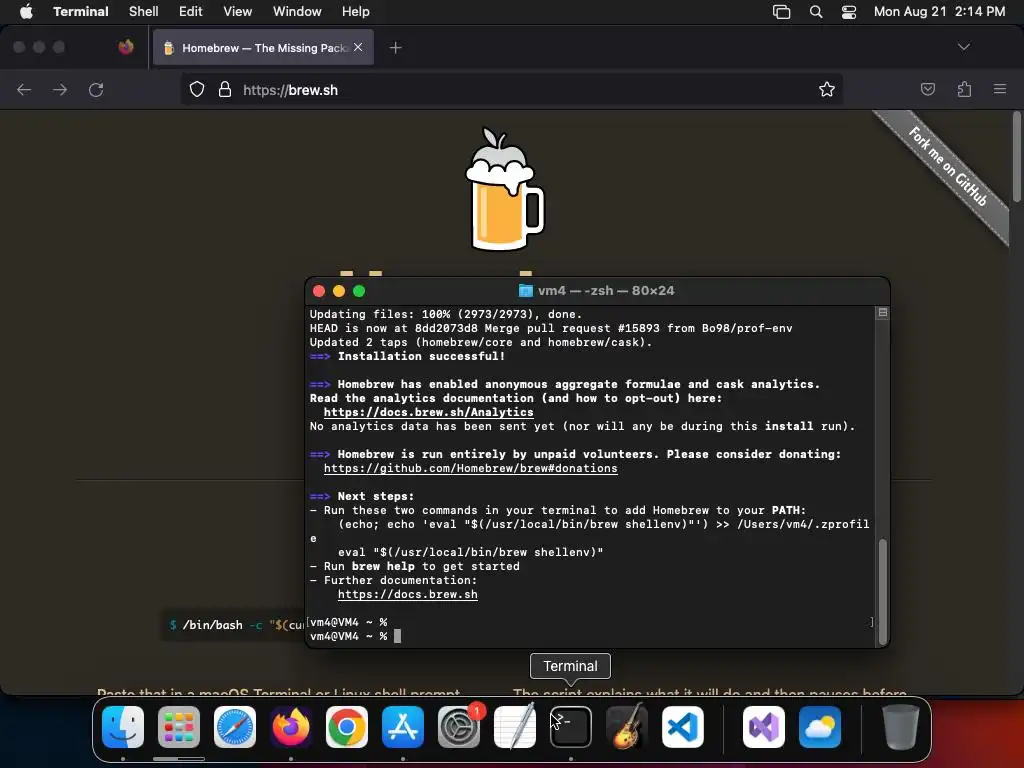
Task: Click the Terminal split pane button
Action: pyautogui.click(x=882, y=313)
